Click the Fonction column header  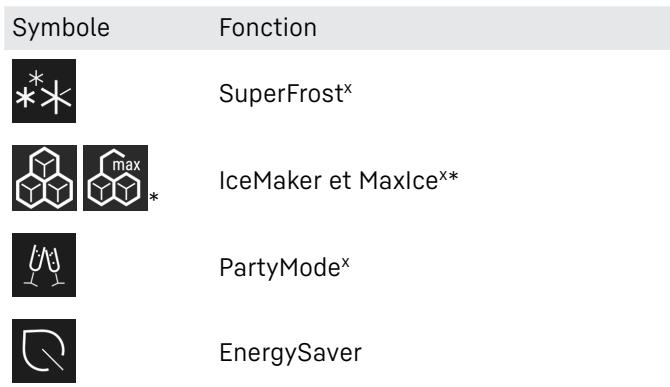point(268,28)
